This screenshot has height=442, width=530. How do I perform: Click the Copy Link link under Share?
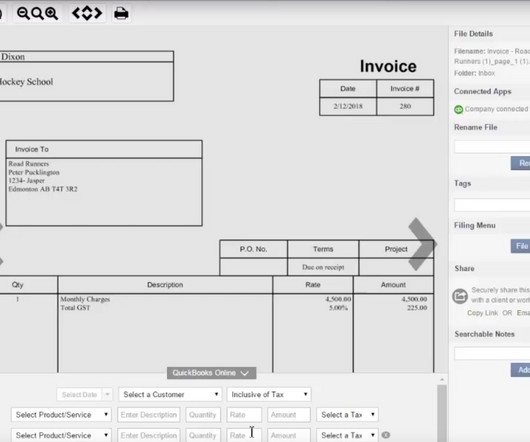point(482,313)
